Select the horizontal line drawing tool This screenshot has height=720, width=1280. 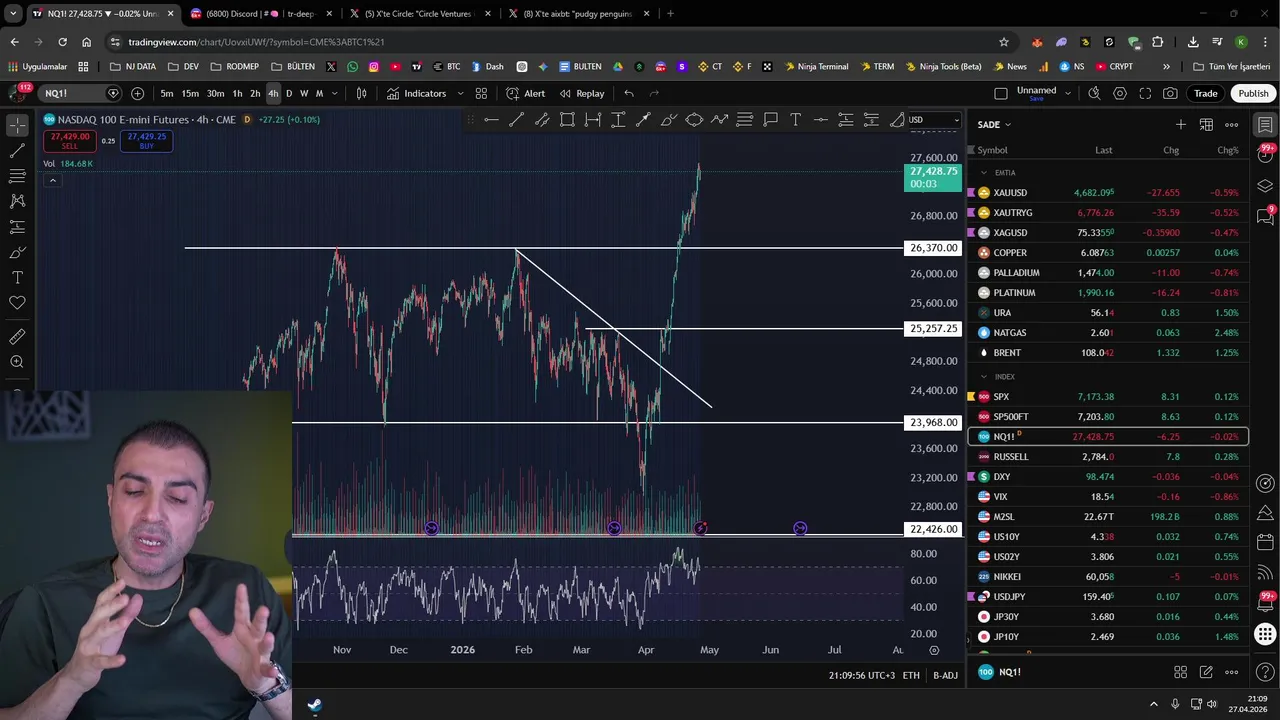pyautogui.click(x=491, y=120)
